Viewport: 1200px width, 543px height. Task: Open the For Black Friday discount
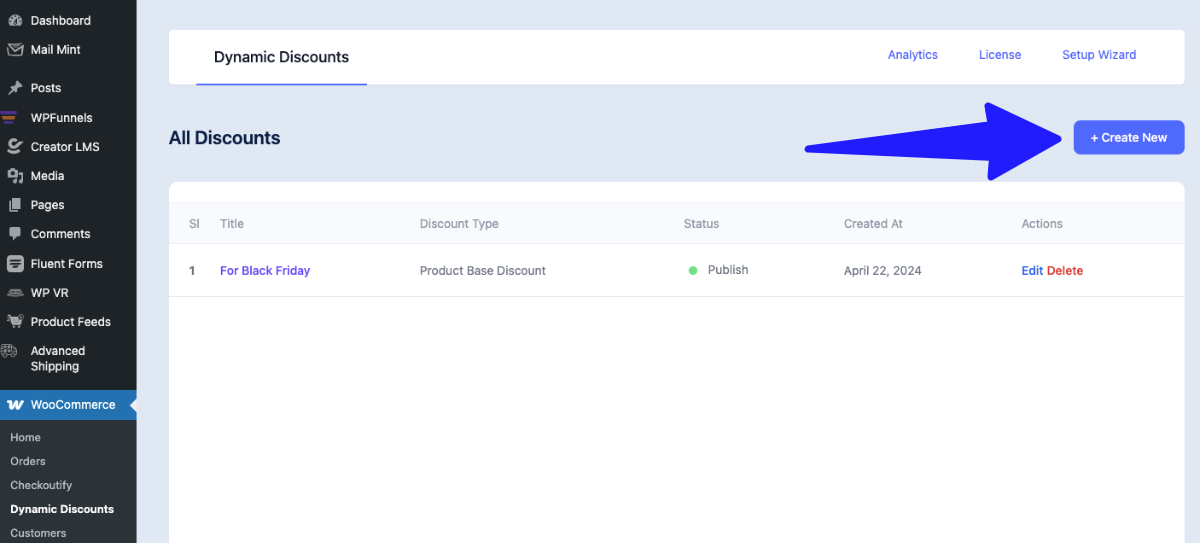(x=265, y=271)
